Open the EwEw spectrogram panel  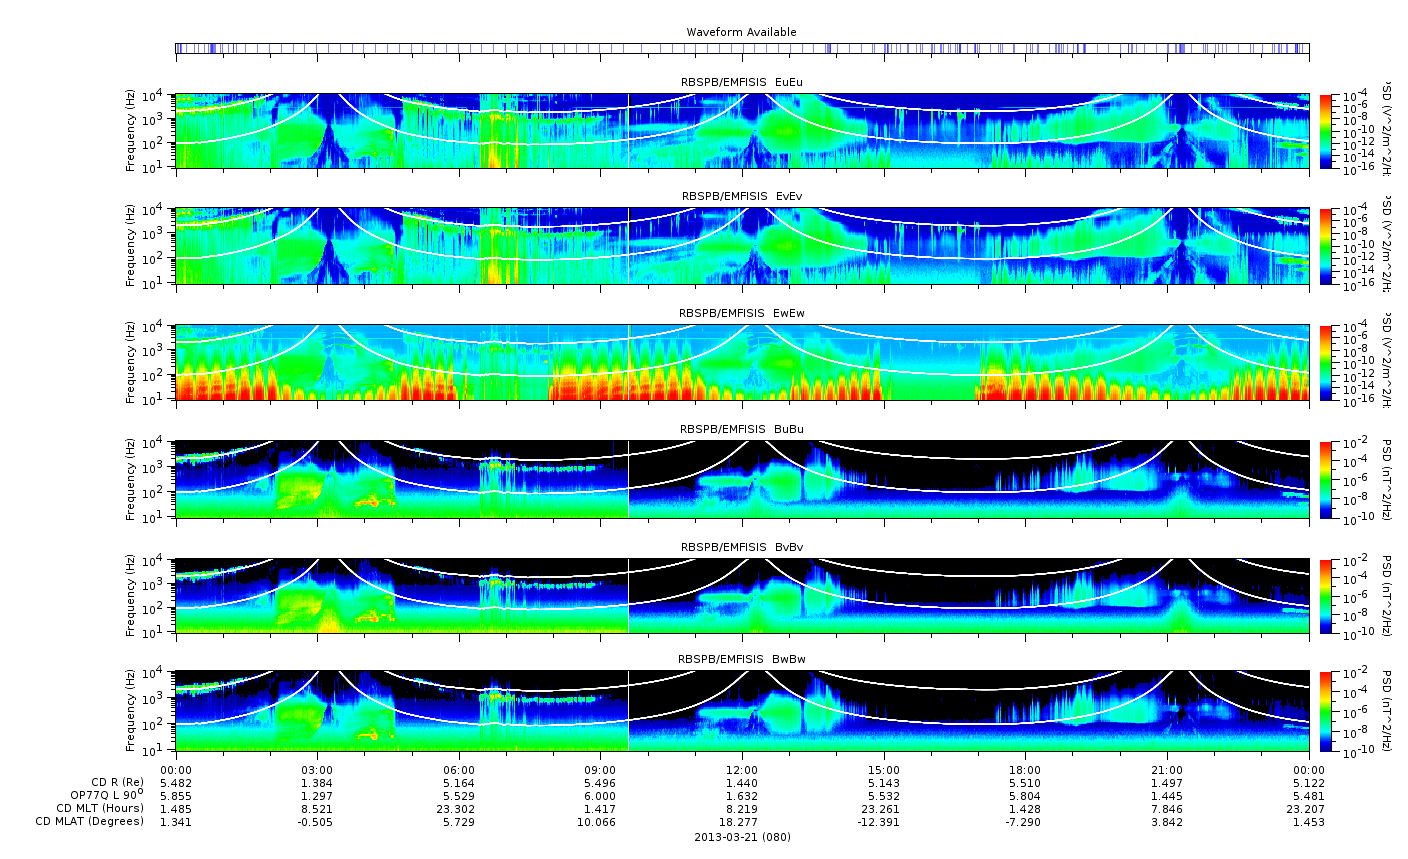pos(741,362)
